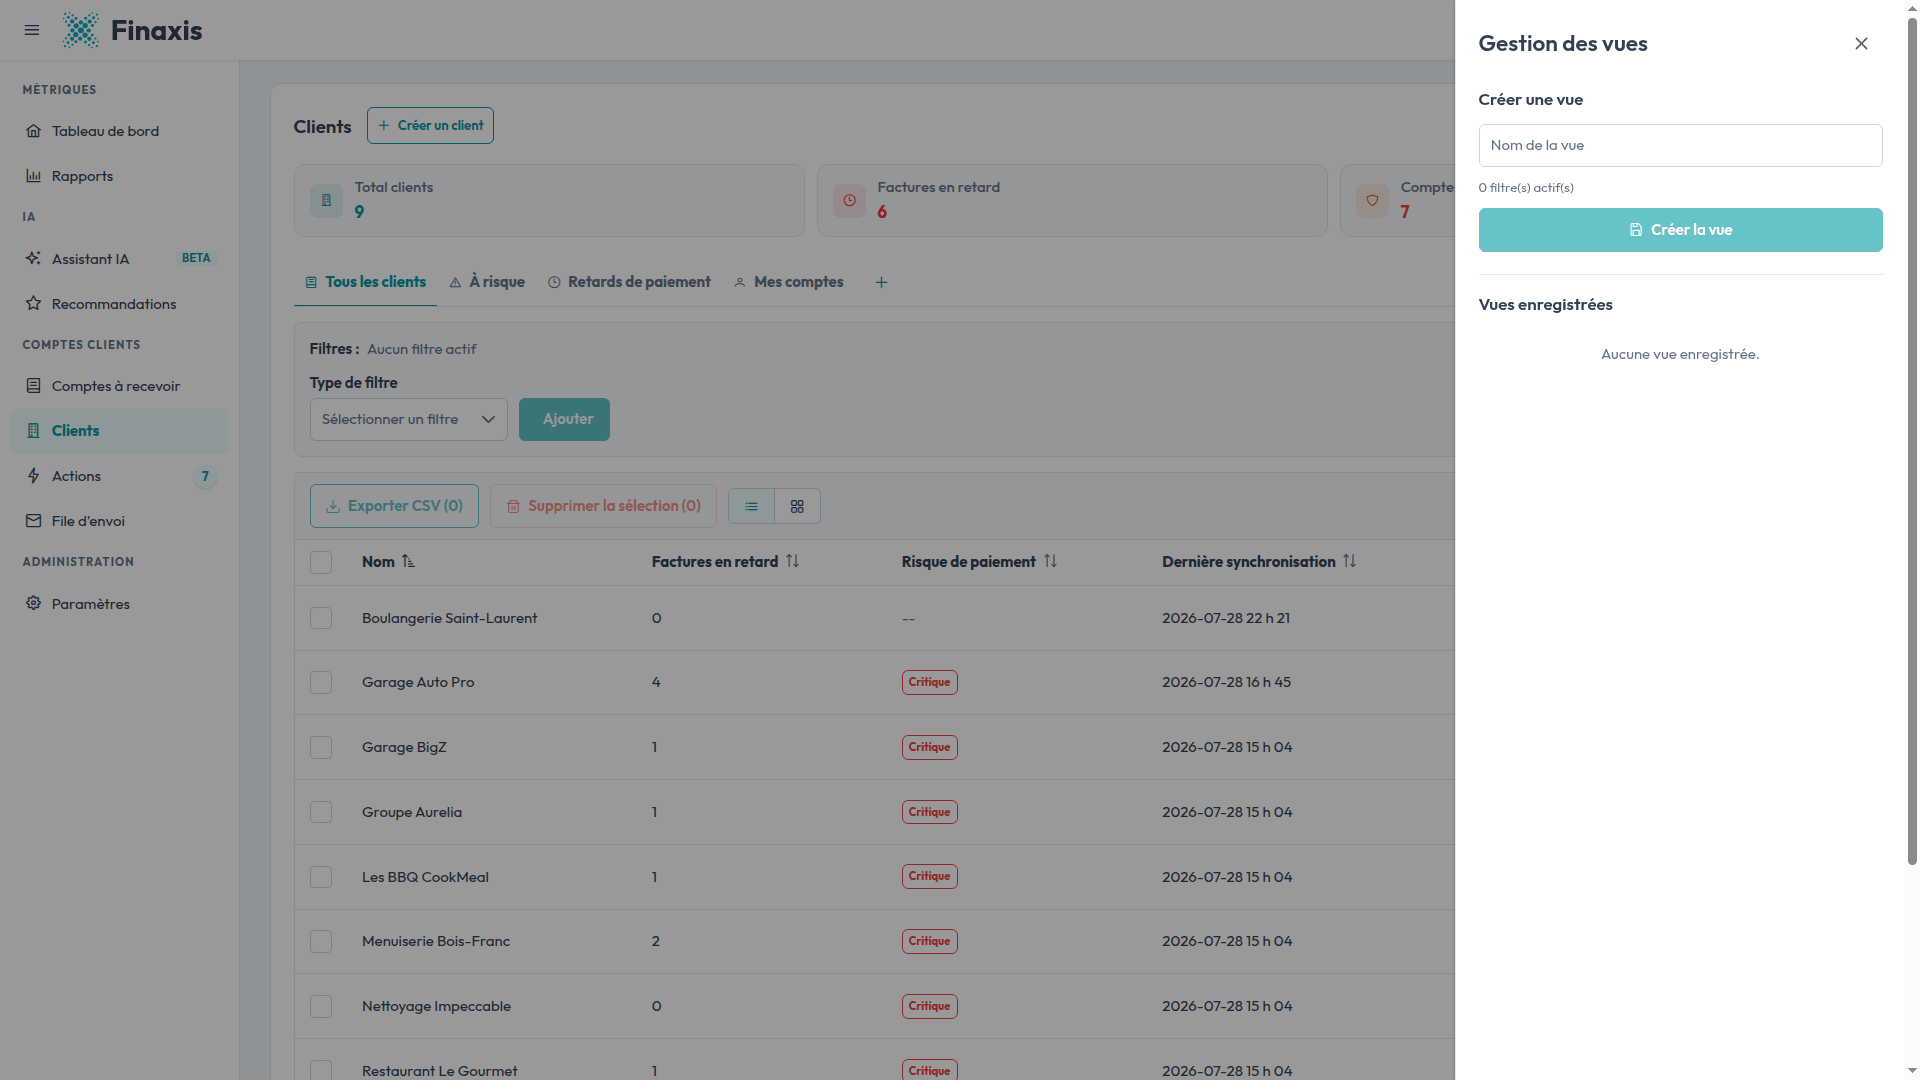The image size is (1920, 1080).
Task: Click the Ajouter filter button
Action: coord(564,420)
